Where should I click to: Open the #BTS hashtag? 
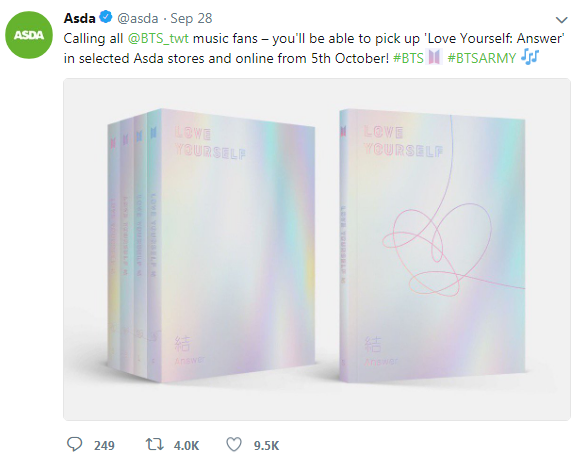(408, 58)
